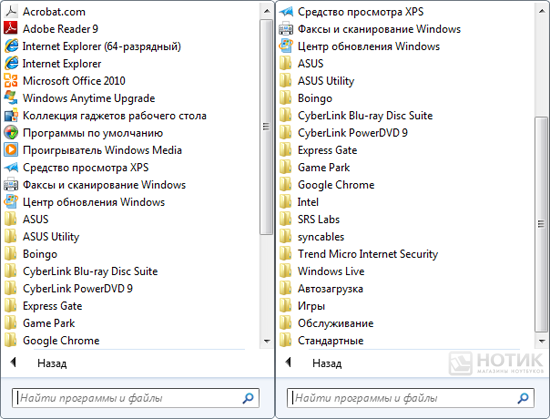Launch Internet Explorer 64-разрядный icon
Image resolution: width=550 pixels, height=419 pixels.
(x=11, y=46)
